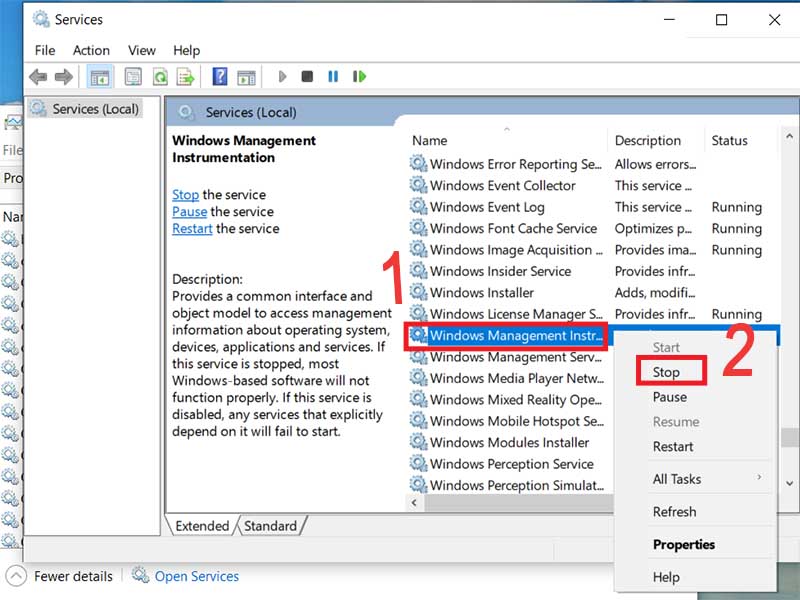Switch to the Standard tab

pyautogui.click(x=271, y=526)
